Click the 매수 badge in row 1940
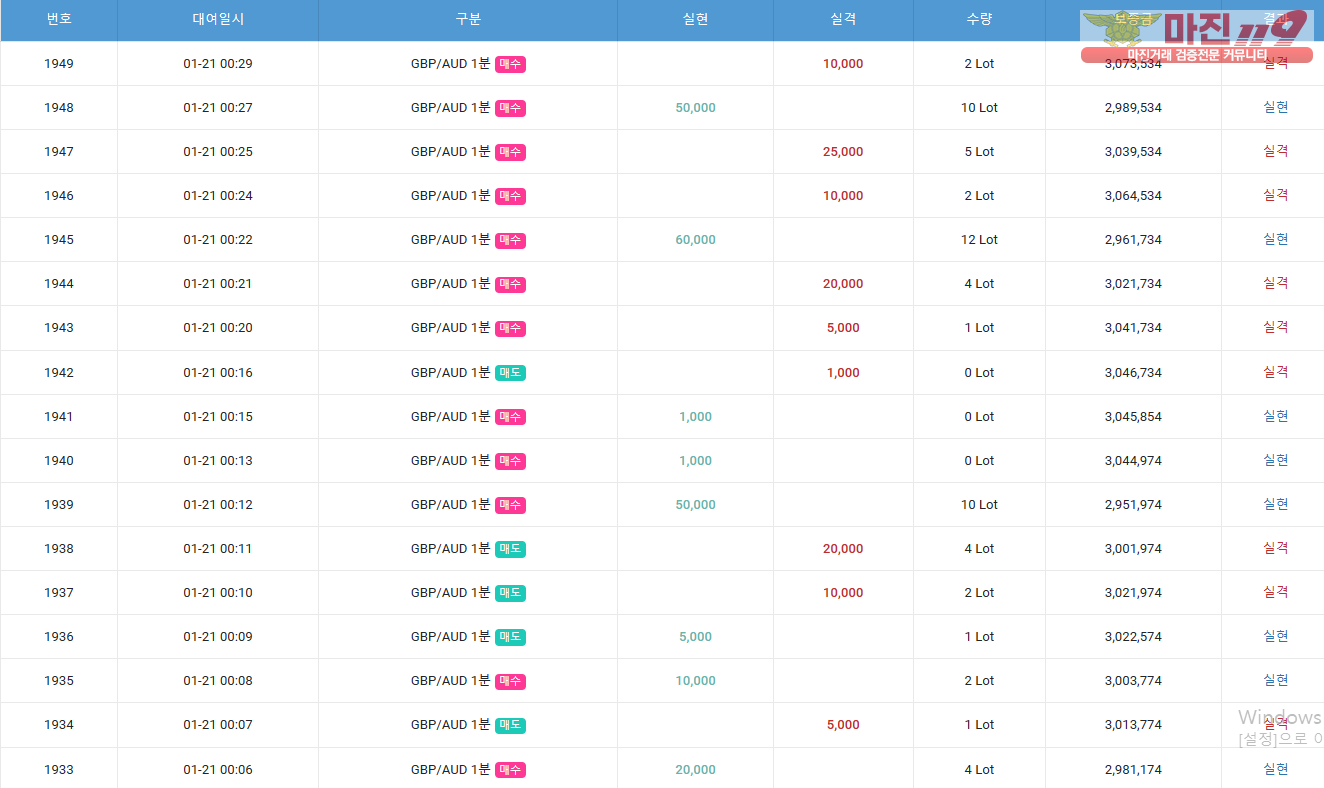The image size is (1324, 788). 510,461
